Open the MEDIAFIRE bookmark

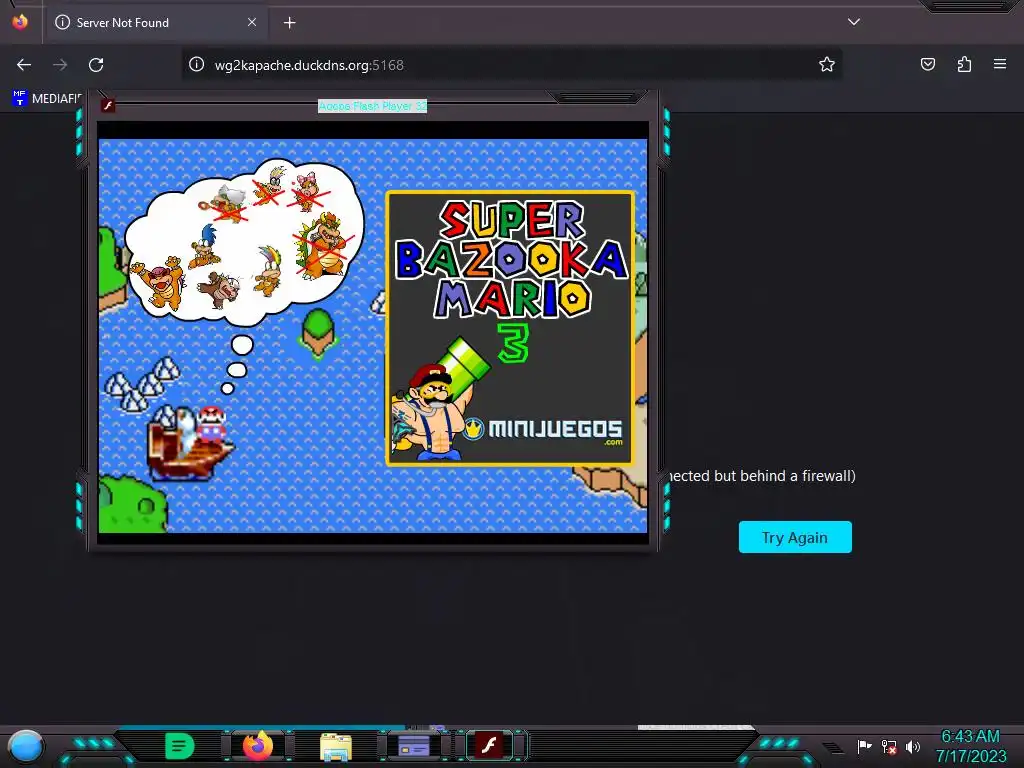(x=46, y=99)
